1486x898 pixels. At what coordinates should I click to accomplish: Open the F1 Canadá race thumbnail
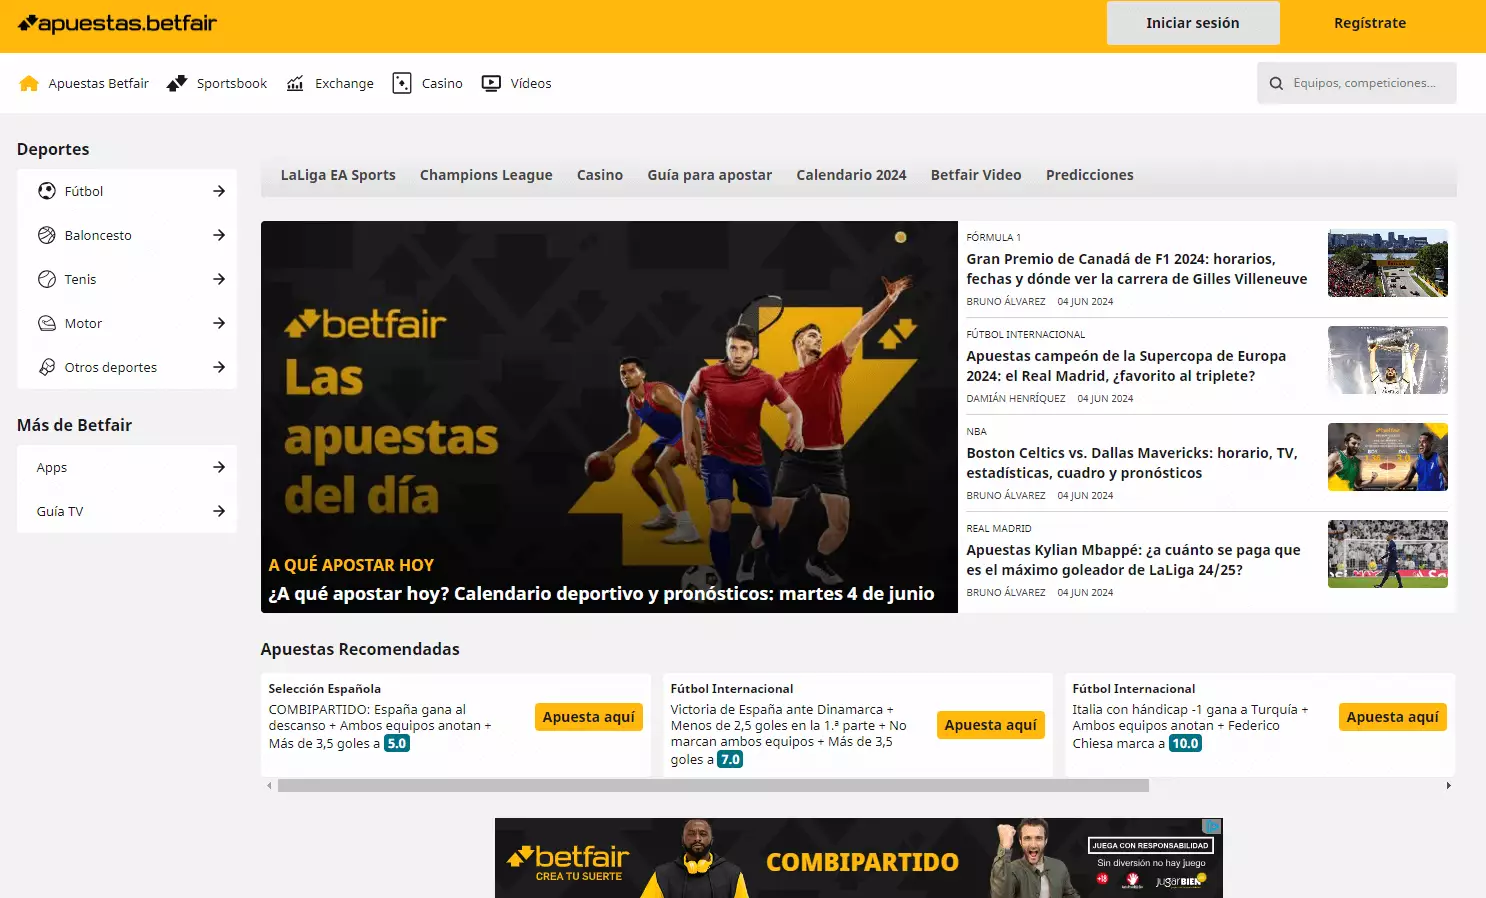pyautogui.click(x=1388, y=263)
